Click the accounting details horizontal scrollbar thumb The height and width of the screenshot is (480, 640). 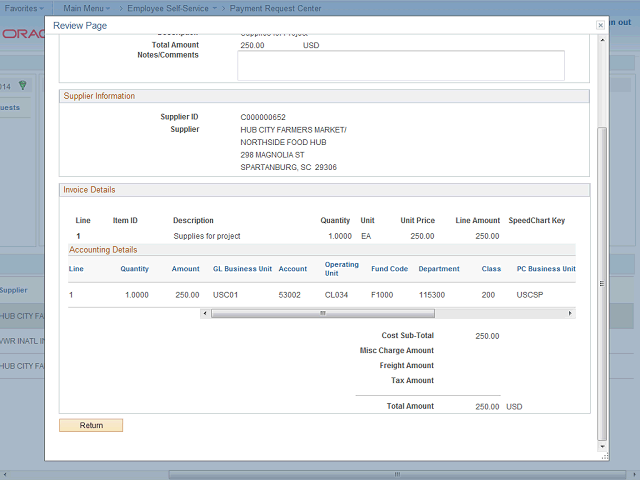click(321, 313)
